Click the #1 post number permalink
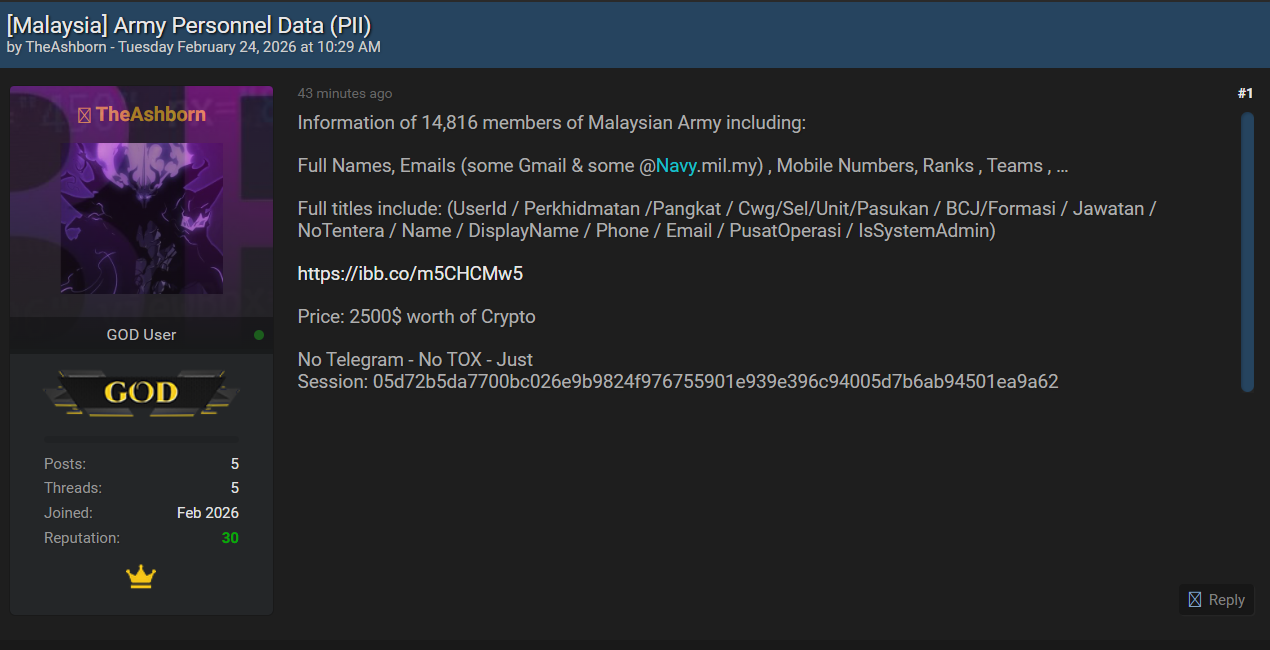The width and height of the screenshot is (1270, 650). click(x=1245, y=93)
